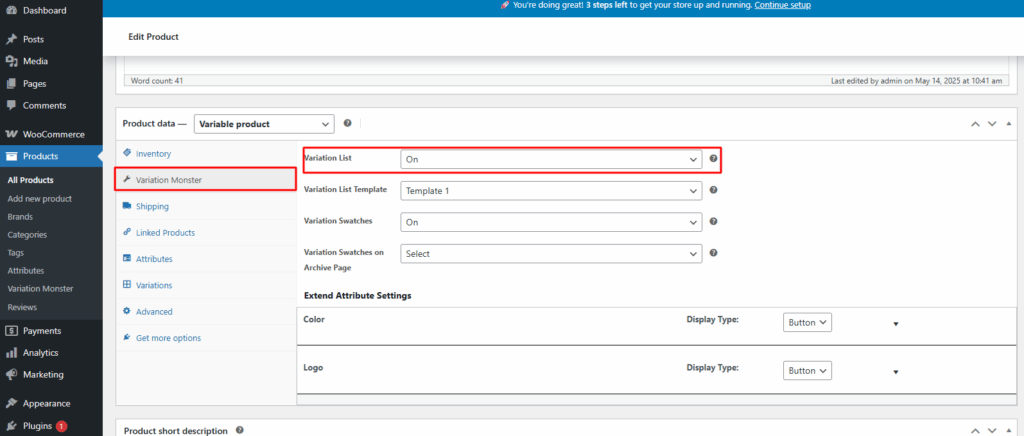This screenshot has width=1024, height=436.
Task: Open Attributes link in Products submenu
Action: [25, 270]
